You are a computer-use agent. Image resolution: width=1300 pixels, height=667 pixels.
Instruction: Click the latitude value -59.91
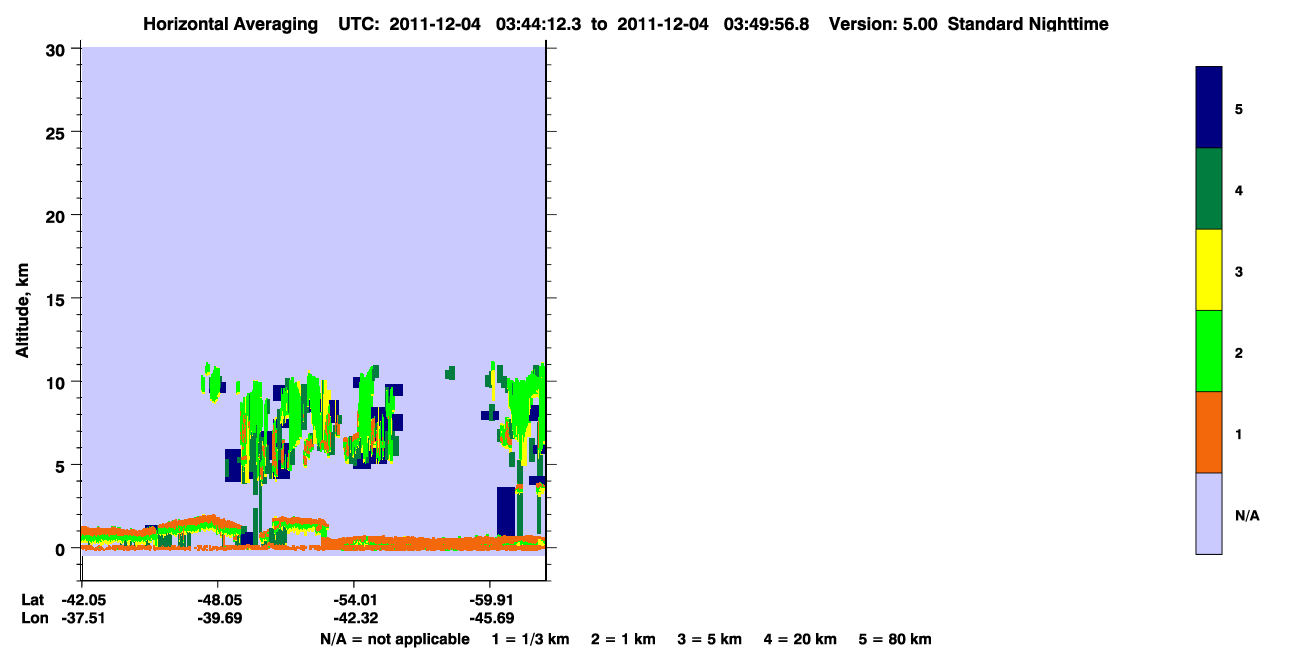[x=490, y=600]
